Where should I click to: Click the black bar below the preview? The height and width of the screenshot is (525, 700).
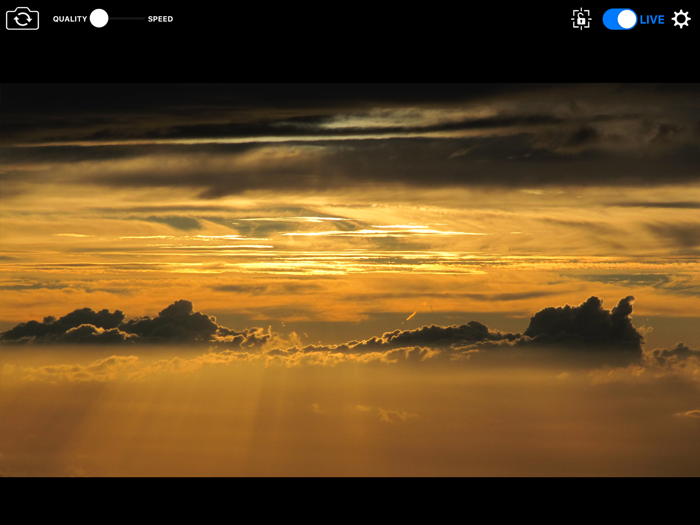coord(350,501)
